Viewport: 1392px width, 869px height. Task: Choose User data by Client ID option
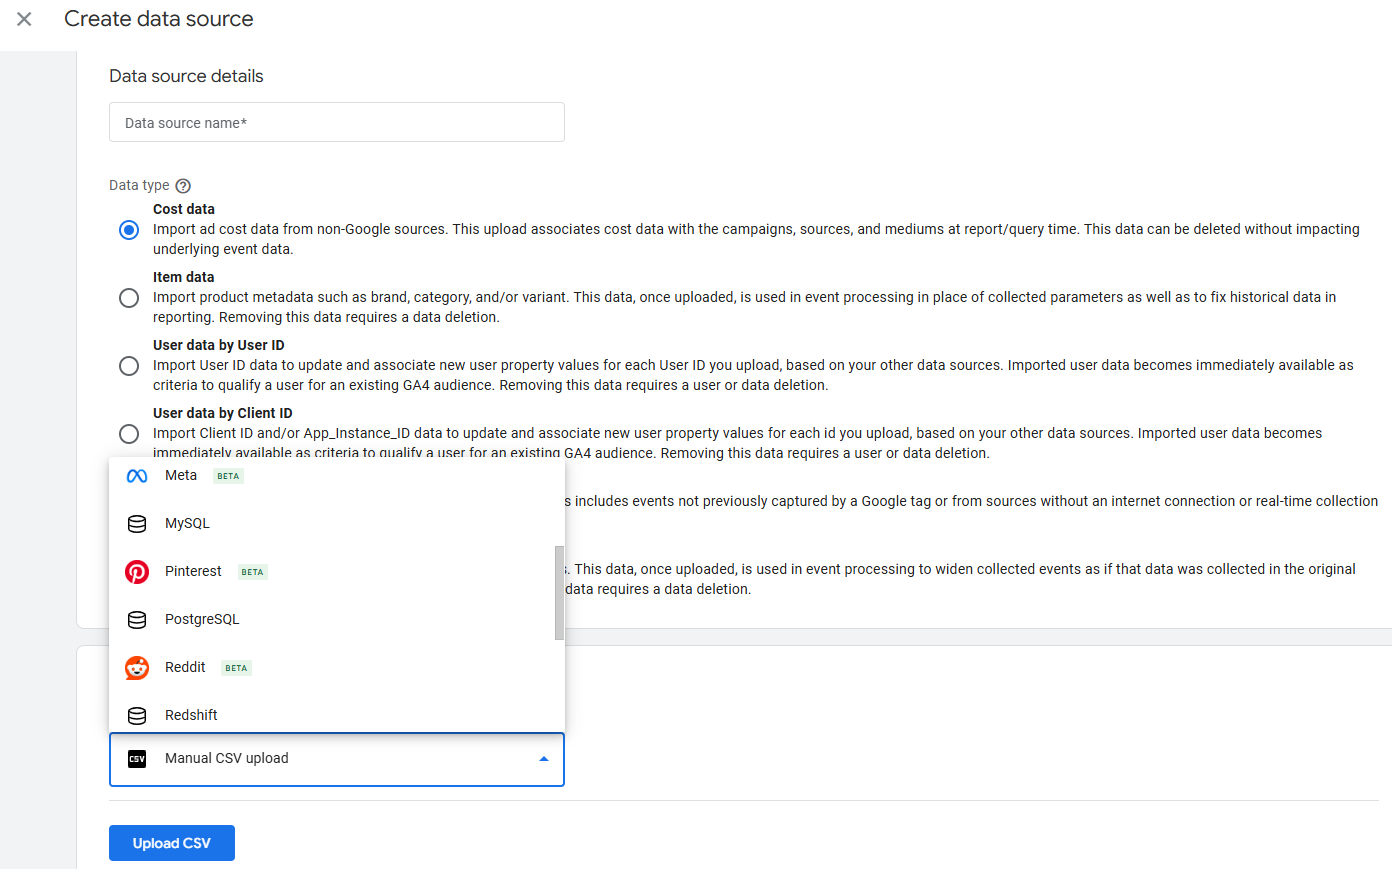click(x=129, y=434)
